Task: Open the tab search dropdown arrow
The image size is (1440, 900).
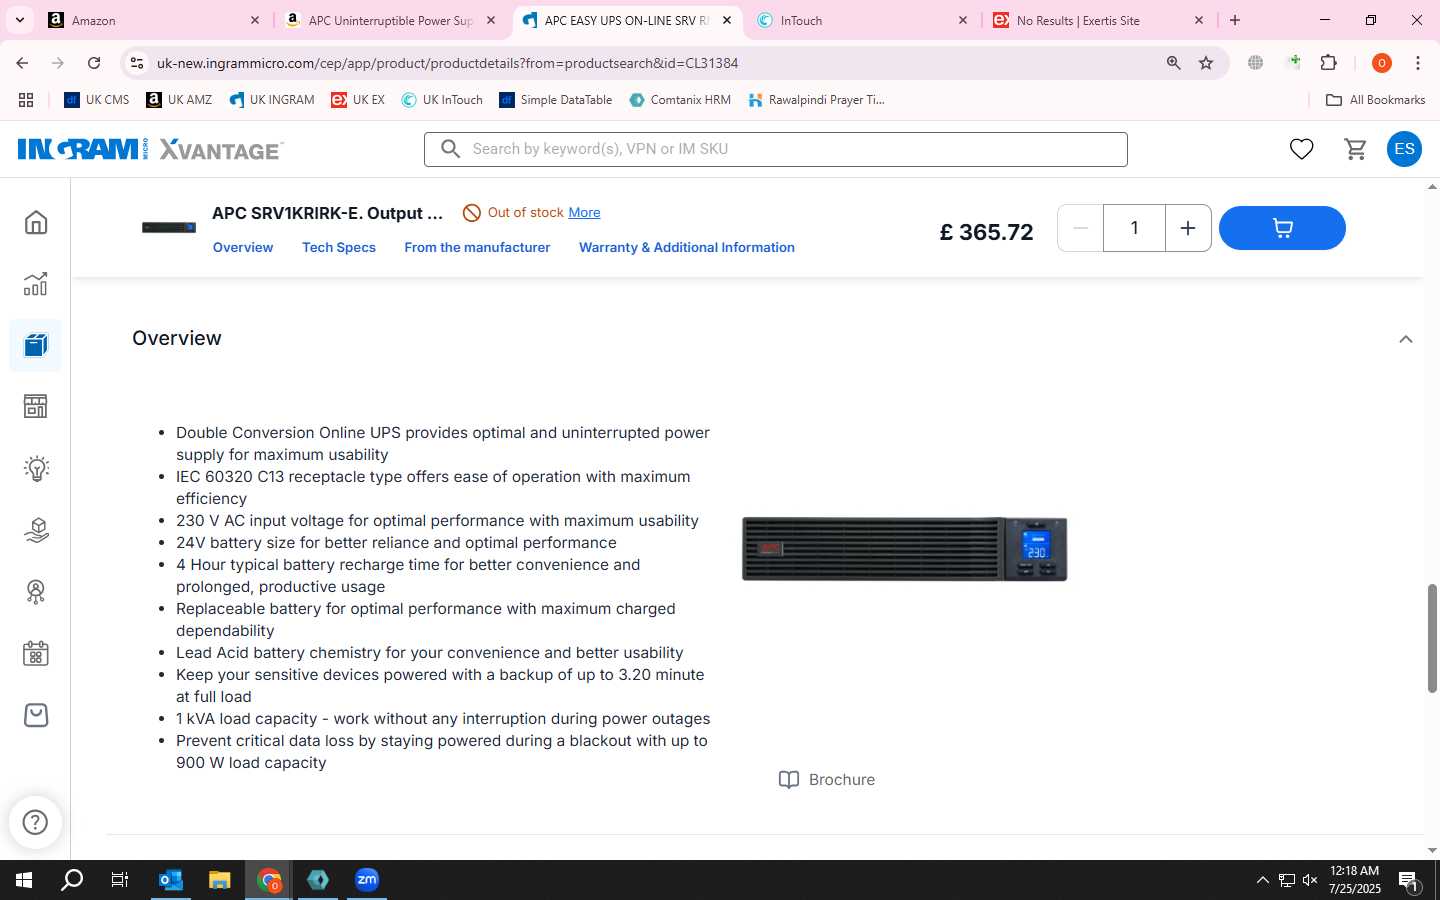Action: pyautogui.click(x=19, y=20)
